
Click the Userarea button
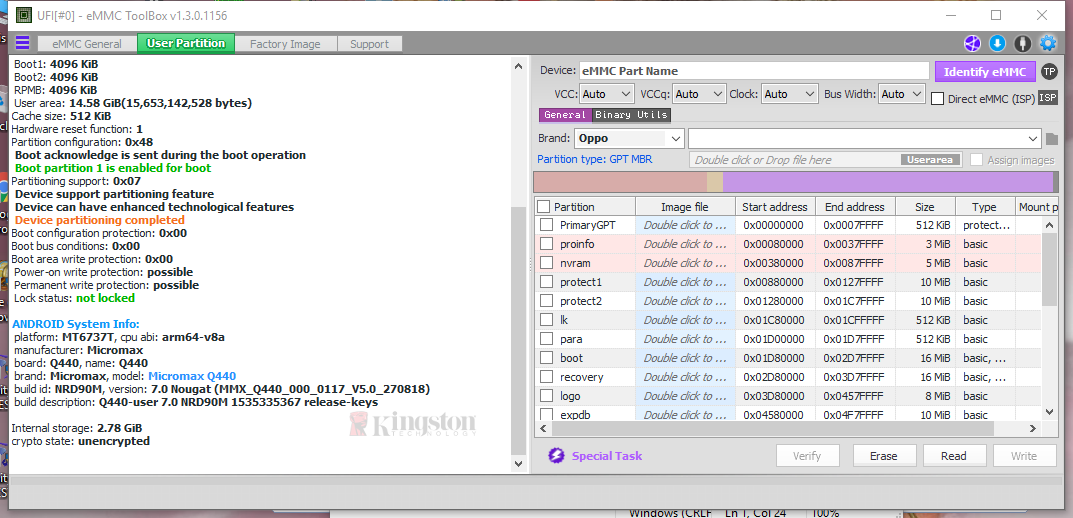(931, 159)
